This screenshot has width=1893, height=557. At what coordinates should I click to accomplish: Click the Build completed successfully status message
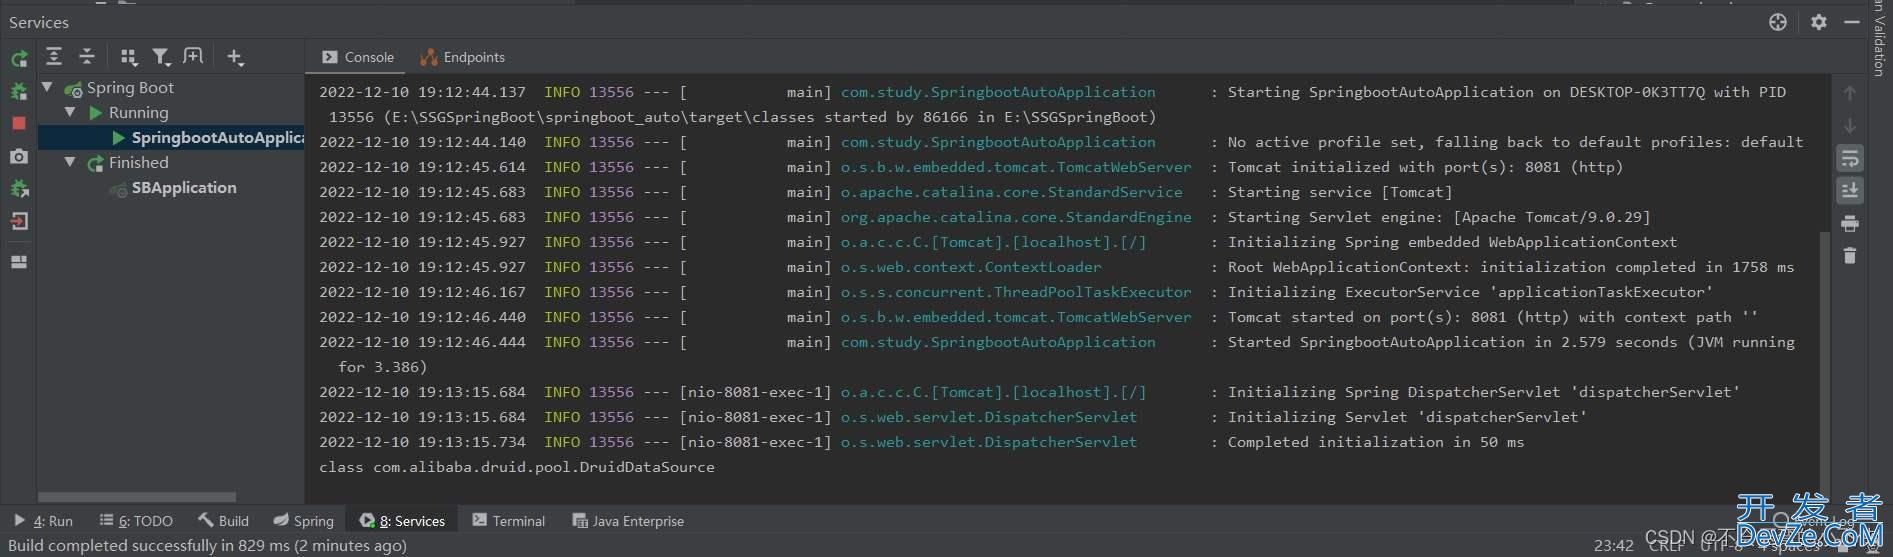[207, 546]
